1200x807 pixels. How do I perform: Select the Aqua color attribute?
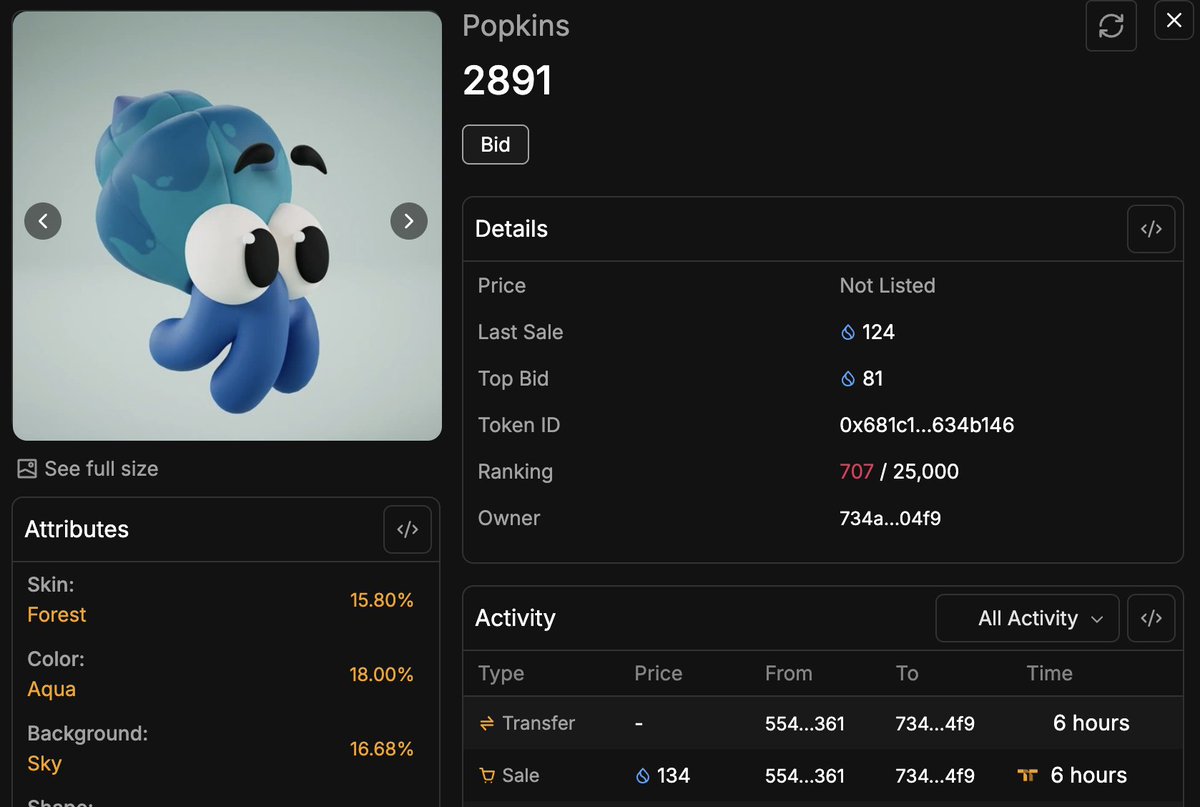(x=51, y=689)
